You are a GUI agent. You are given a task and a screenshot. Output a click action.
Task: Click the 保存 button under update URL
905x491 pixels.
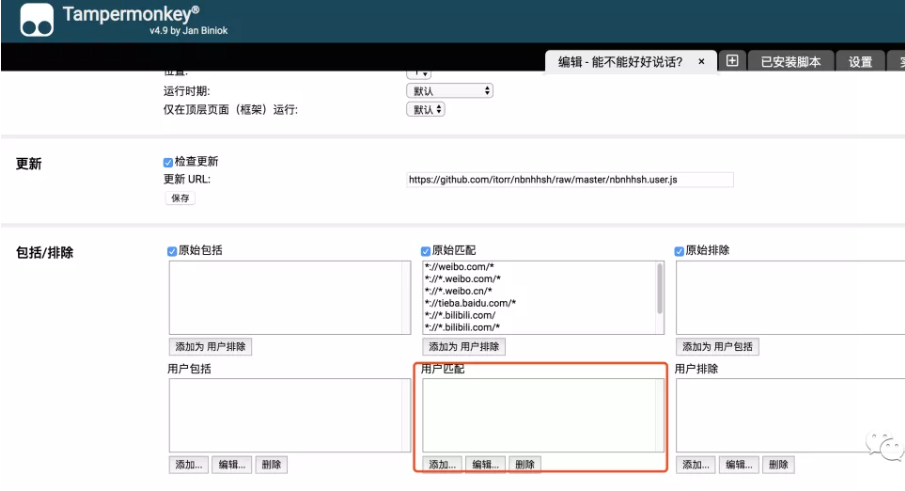[180, 198]
